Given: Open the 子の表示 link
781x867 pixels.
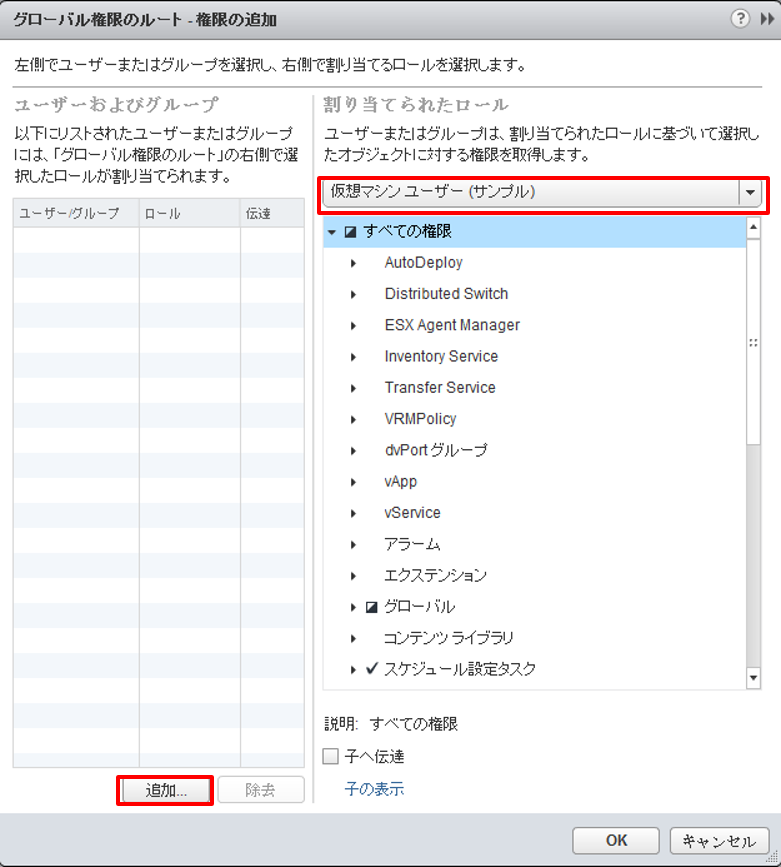Looking at the screenshot, I should 374,789.
